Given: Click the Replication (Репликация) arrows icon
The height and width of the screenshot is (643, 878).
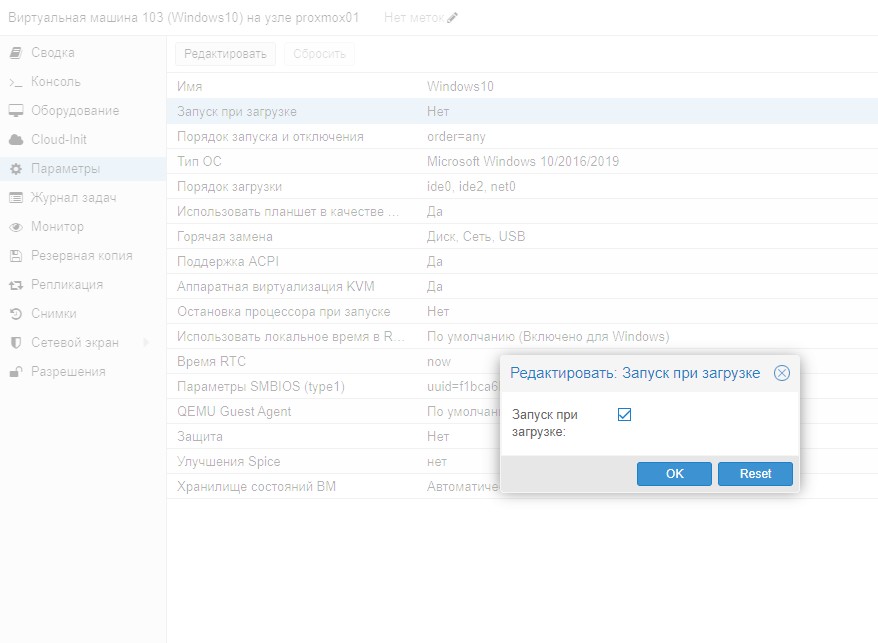Looking at the screenshot, I should tap(16, 285).
